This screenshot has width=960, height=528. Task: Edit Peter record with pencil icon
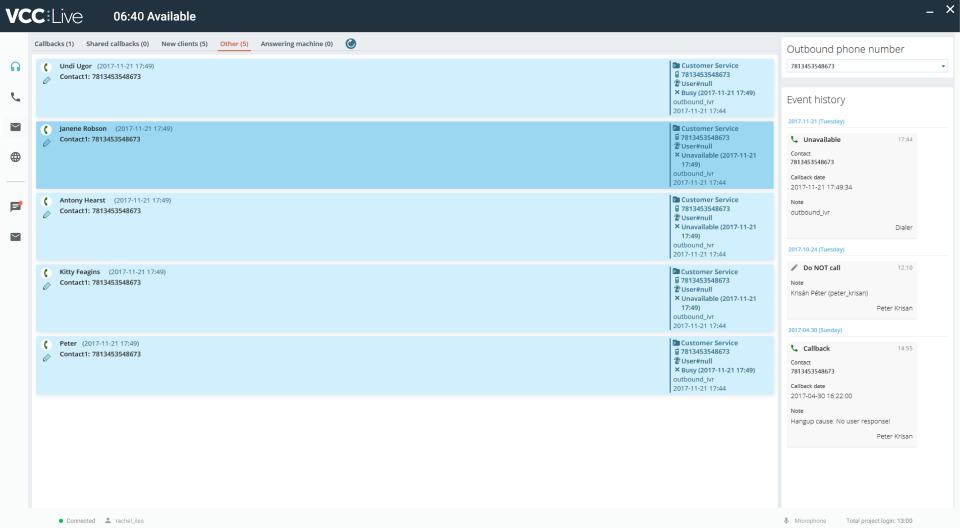47,358
